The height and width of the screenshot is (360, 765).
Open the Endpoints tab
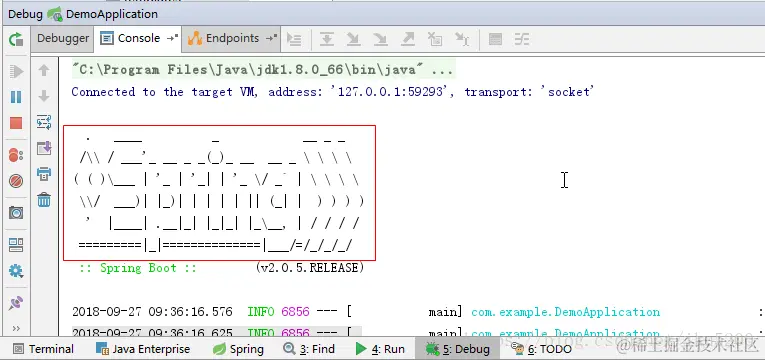[232, 38]
